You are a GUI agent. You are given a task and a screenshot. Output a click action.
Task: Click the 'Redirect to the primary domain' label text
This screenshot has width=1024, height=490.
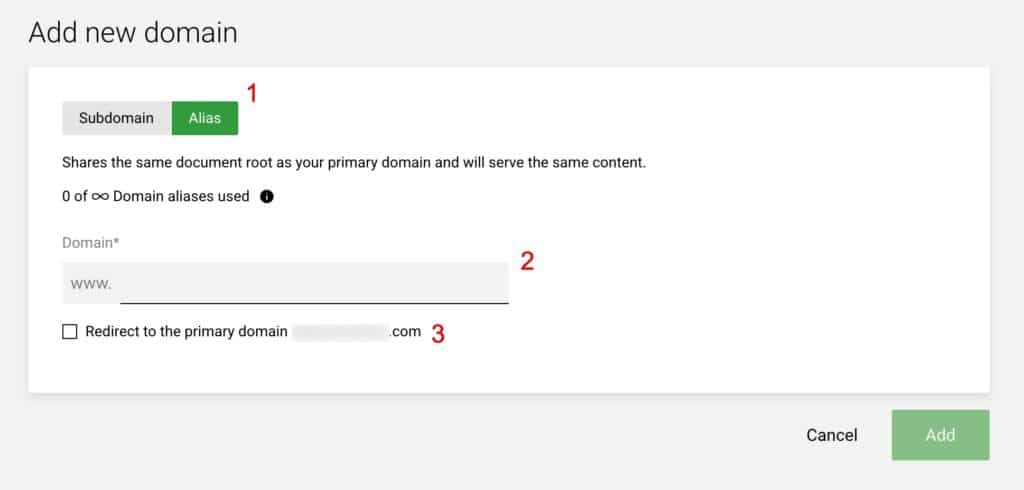click(x=186, y=331)
